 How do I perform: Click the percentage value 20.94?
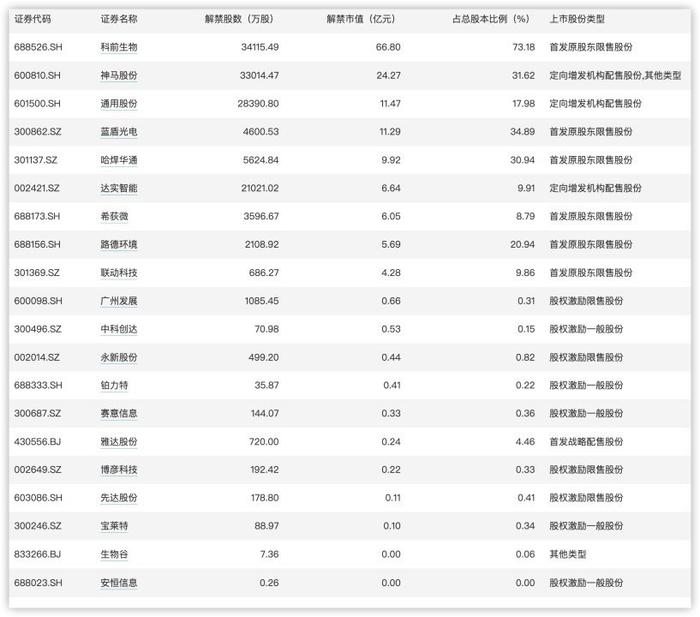point(523,244)
